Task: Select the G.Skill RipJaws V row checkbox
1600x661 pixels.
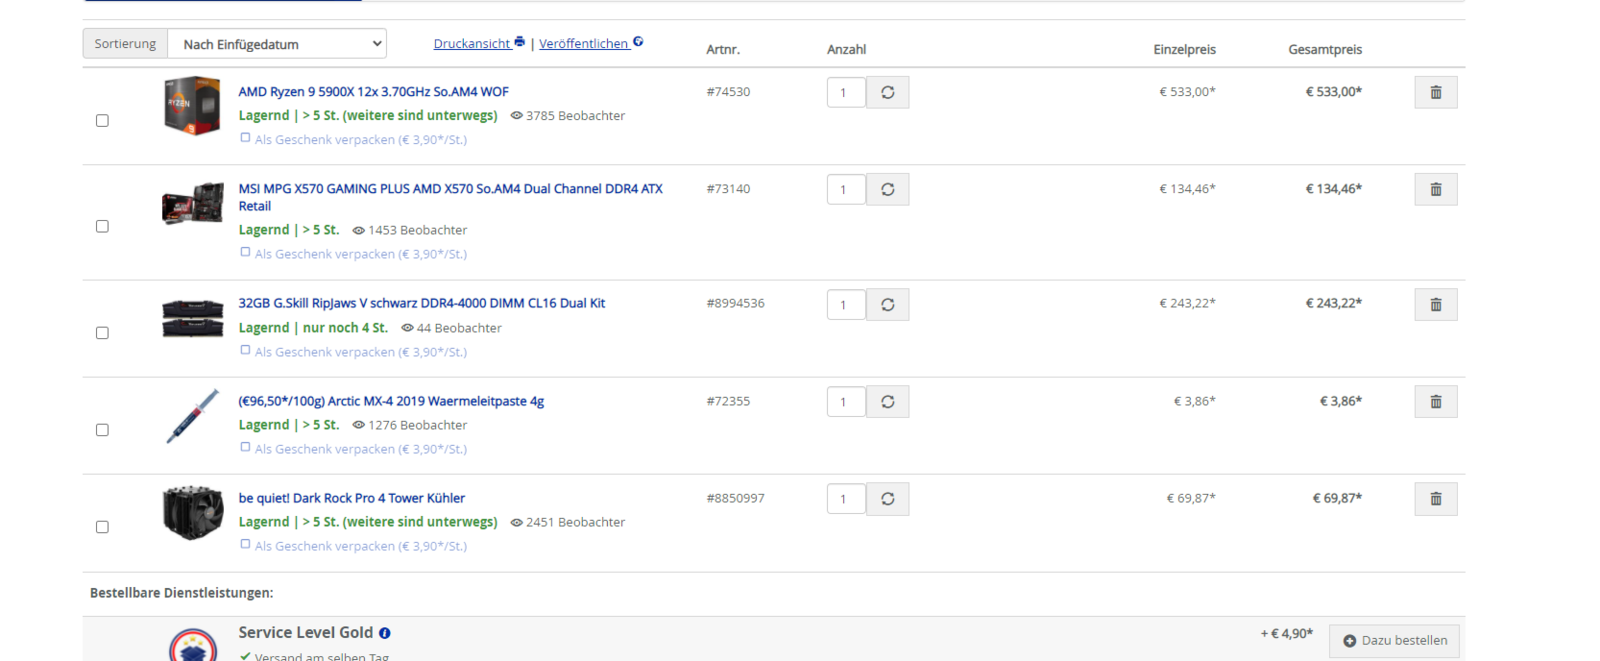Action: 102,333
